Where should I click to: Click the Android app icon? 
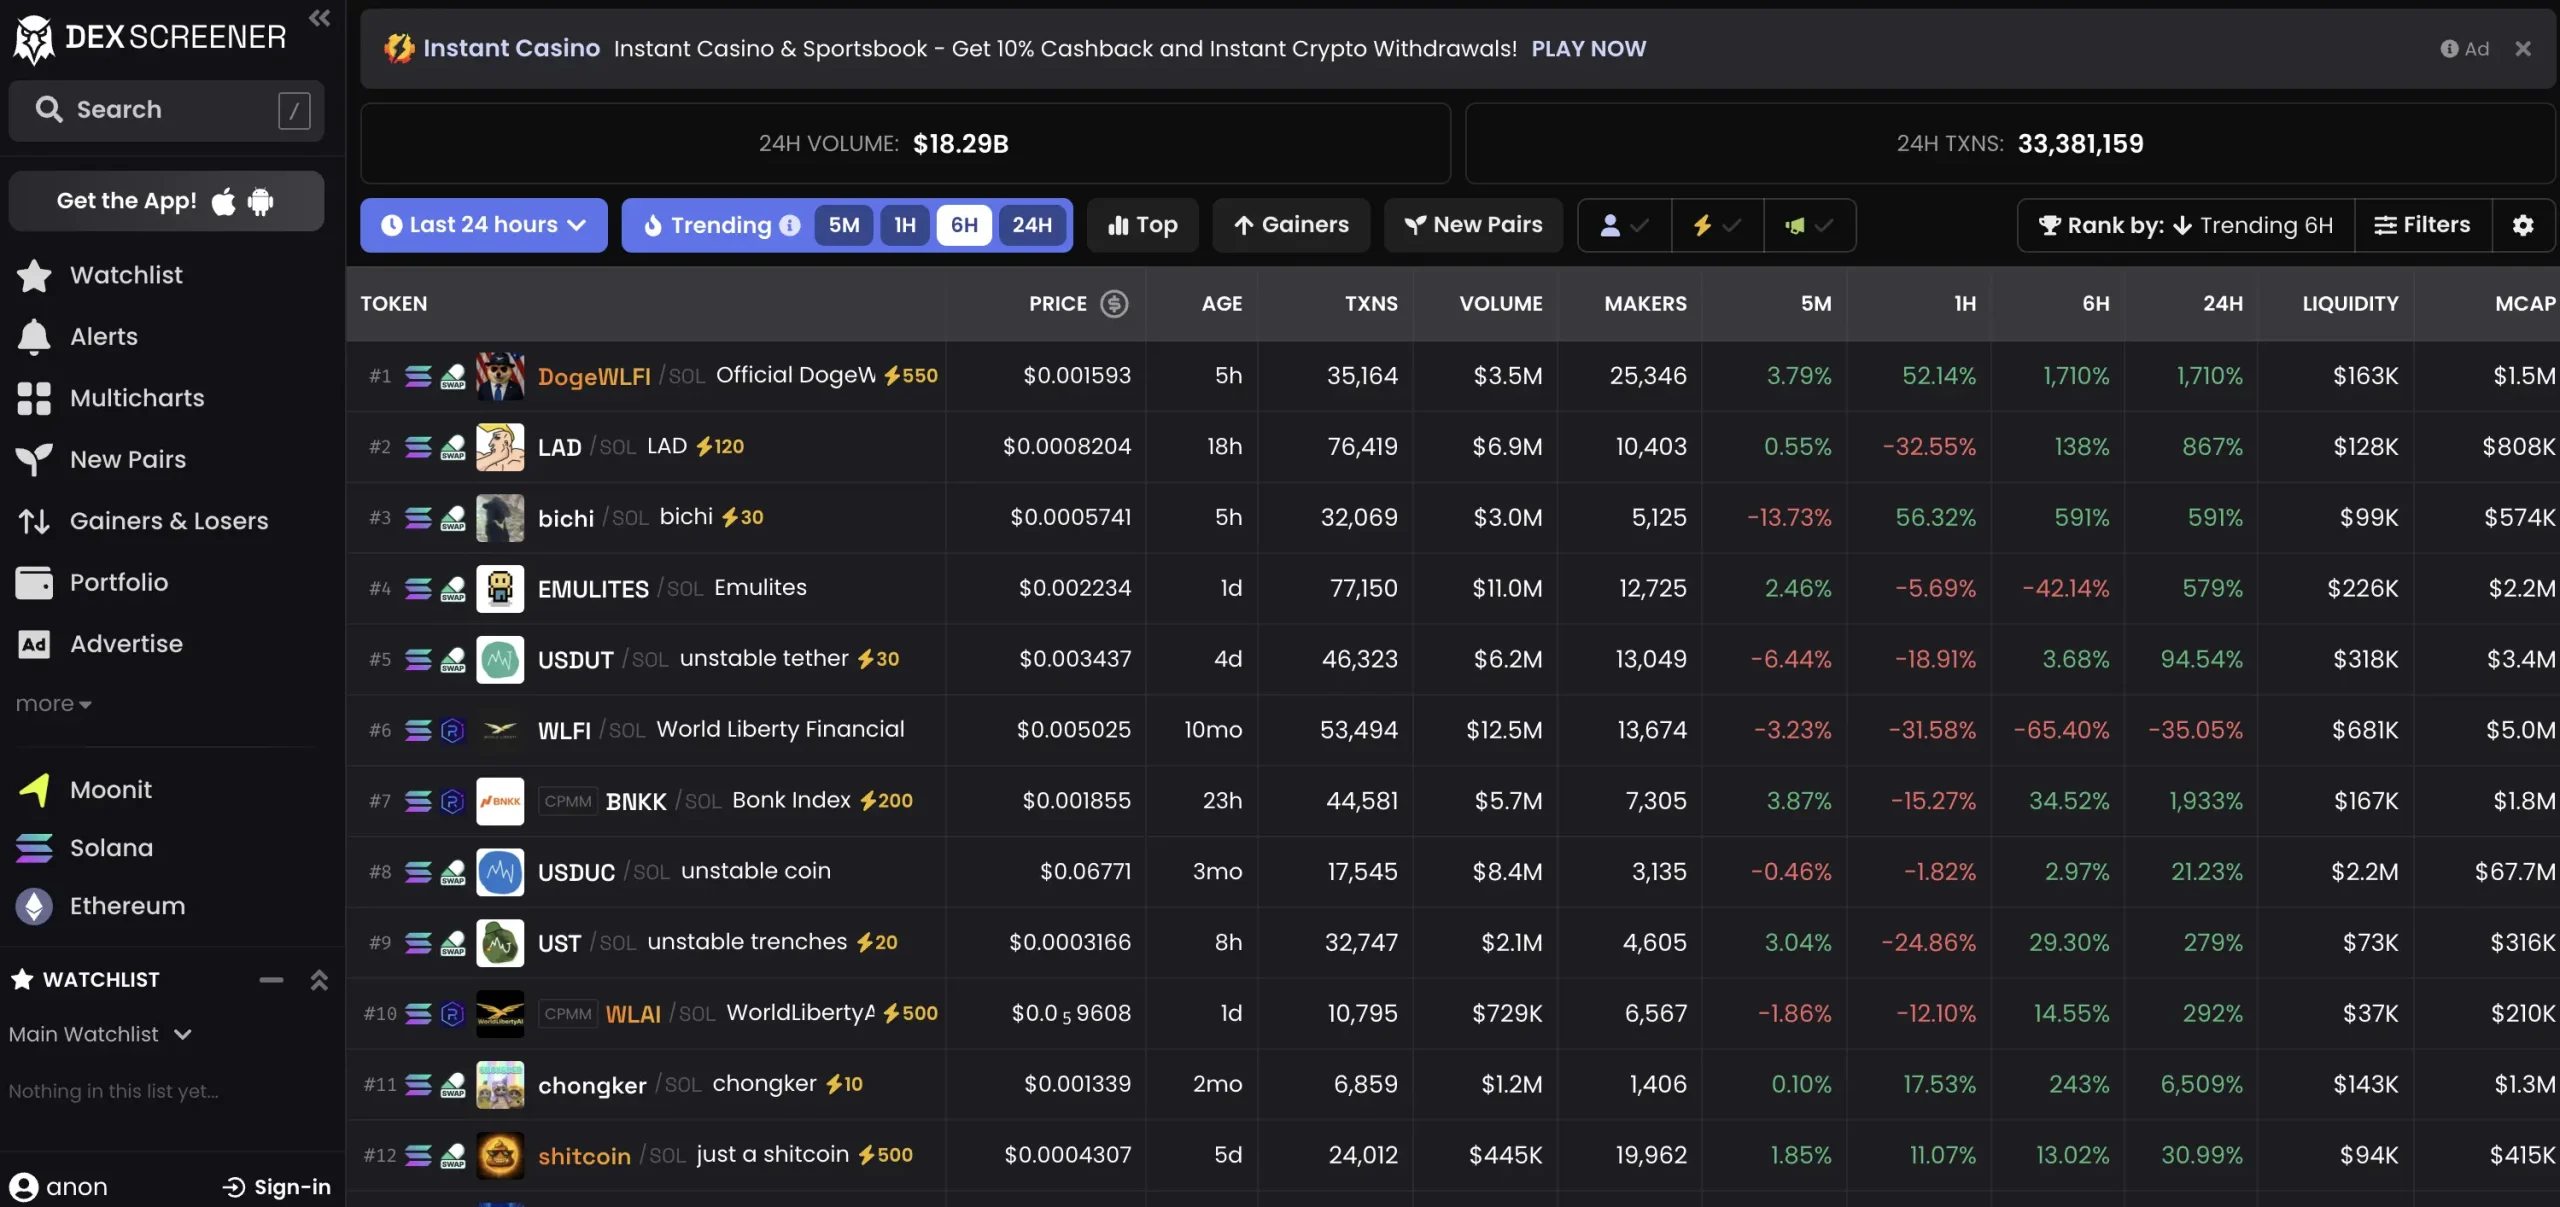(x=260, y=201)
